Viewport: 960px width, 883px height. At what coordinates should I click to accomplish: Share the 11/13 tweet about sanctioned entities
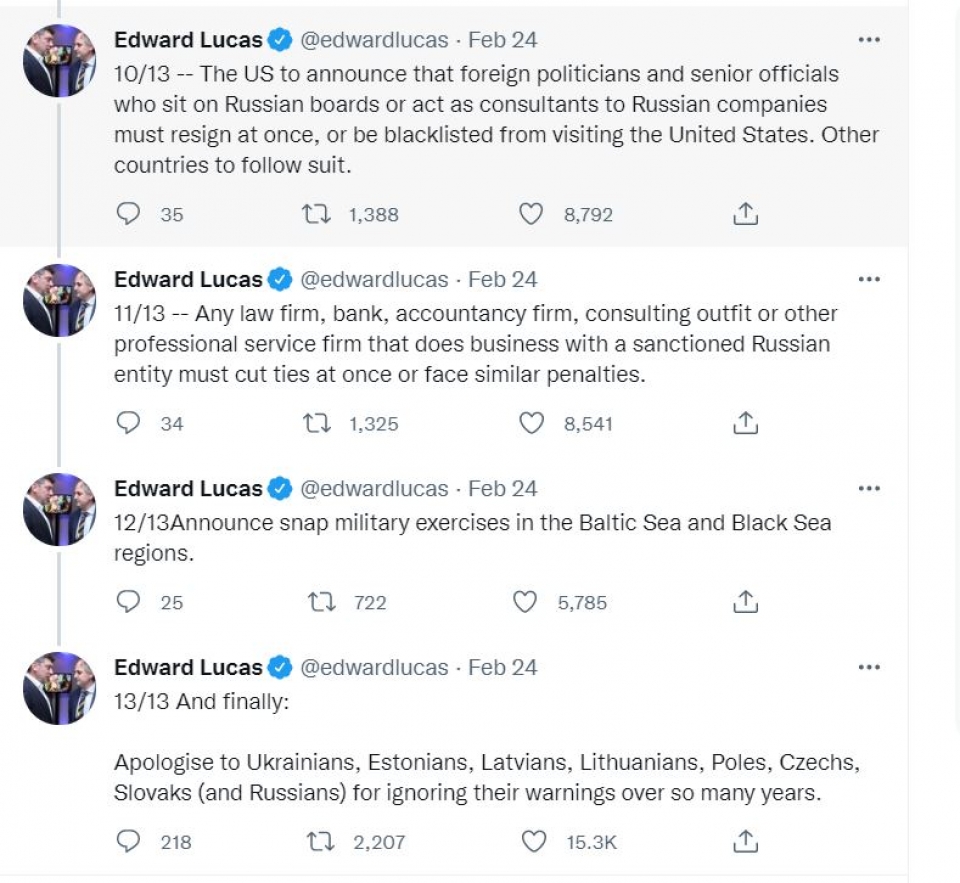tap(745, 423)
